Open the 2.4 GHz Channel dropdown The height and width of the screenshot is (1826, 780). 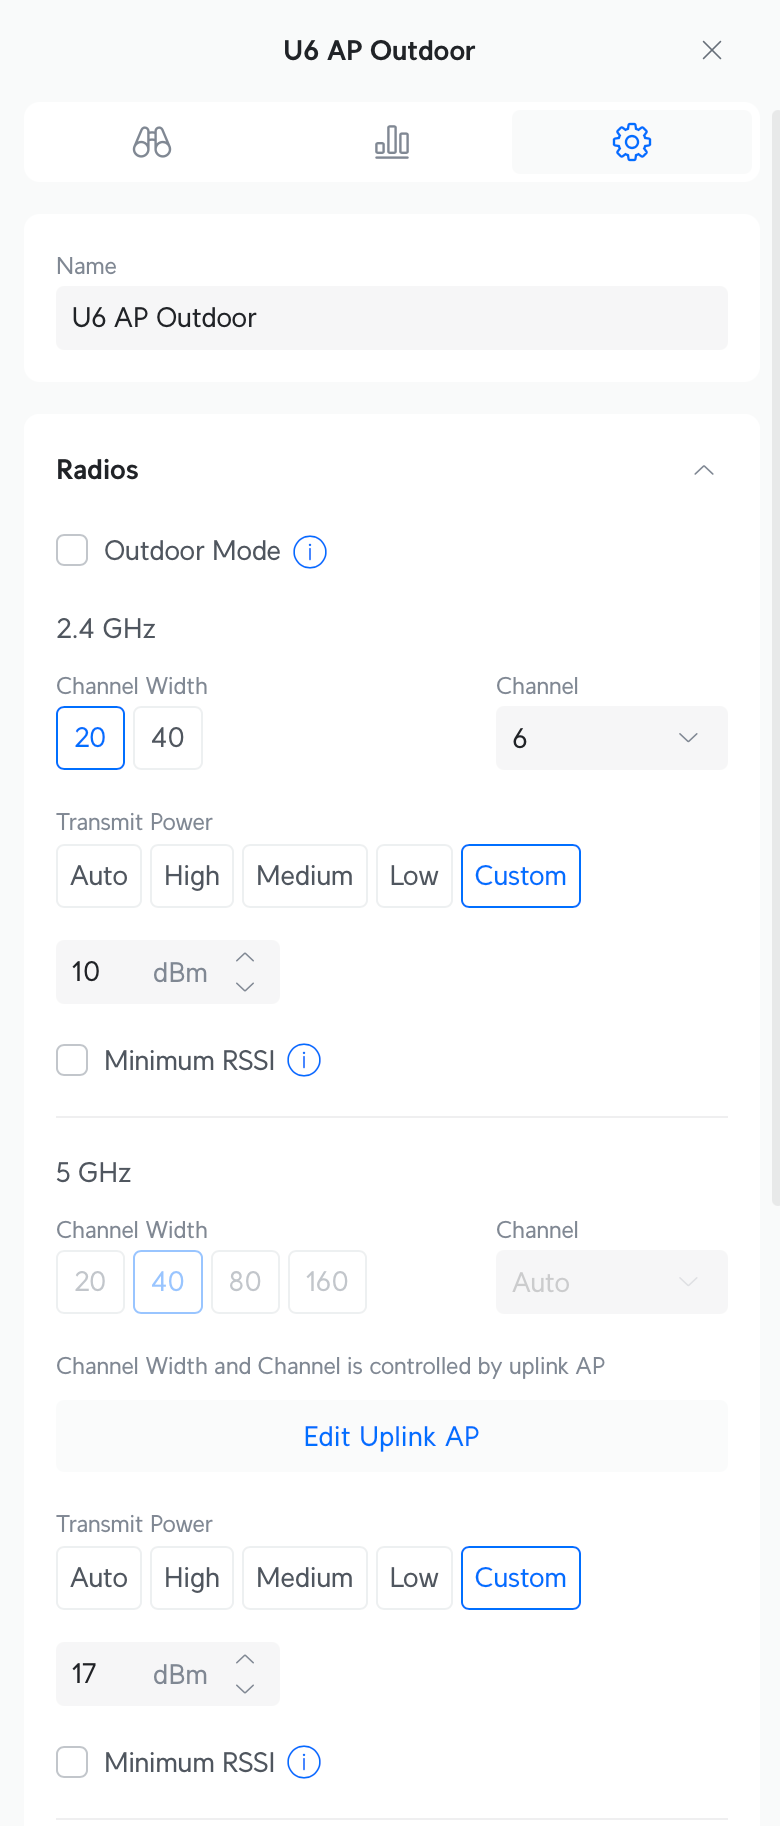pyautogui.click(x=611, y=738)
